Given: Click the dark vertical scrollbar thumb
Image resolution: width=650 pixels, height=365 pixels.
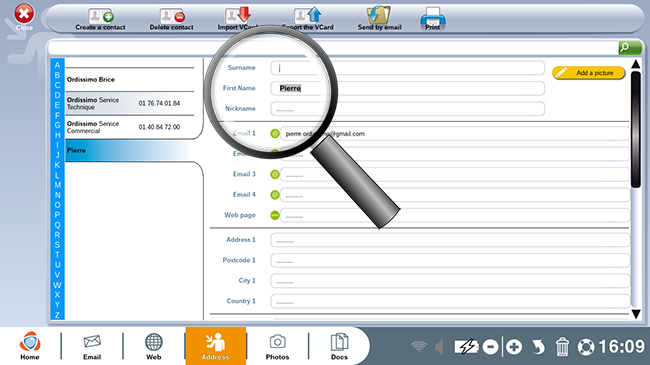Looking at the screenshot, I should [636, 129].
